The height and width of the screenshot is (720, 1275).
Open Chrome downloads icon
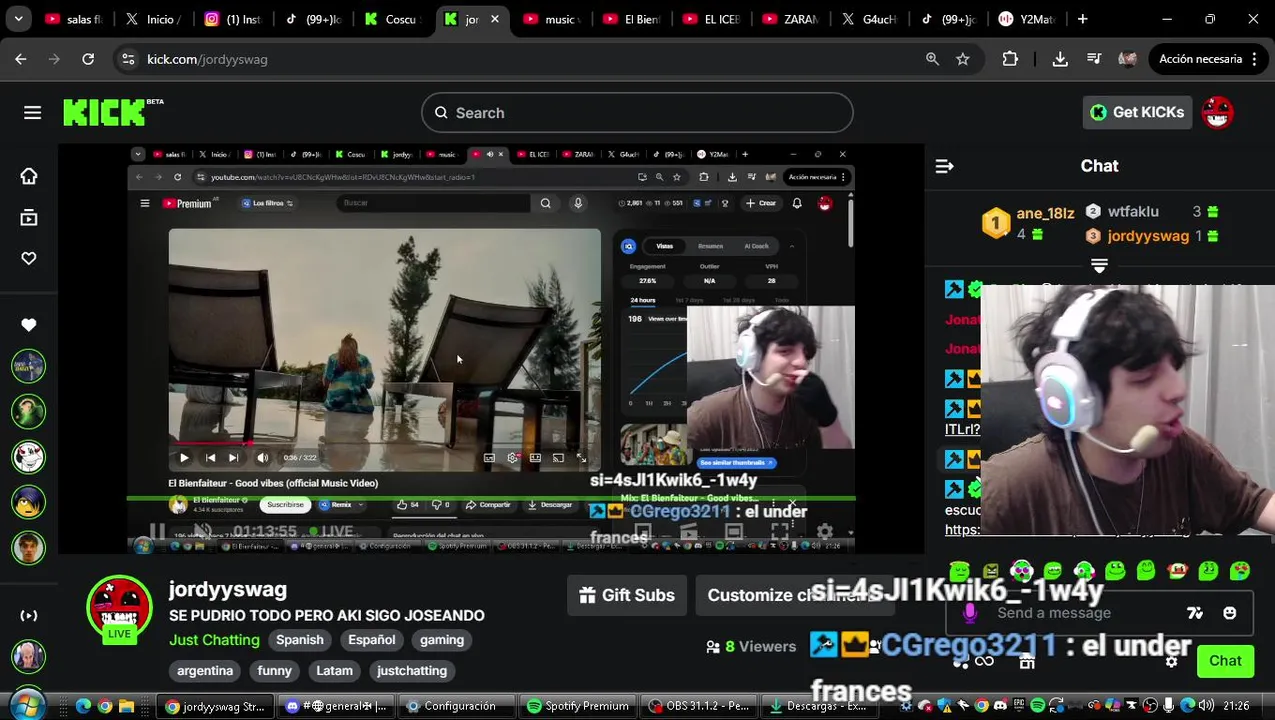1060,59
